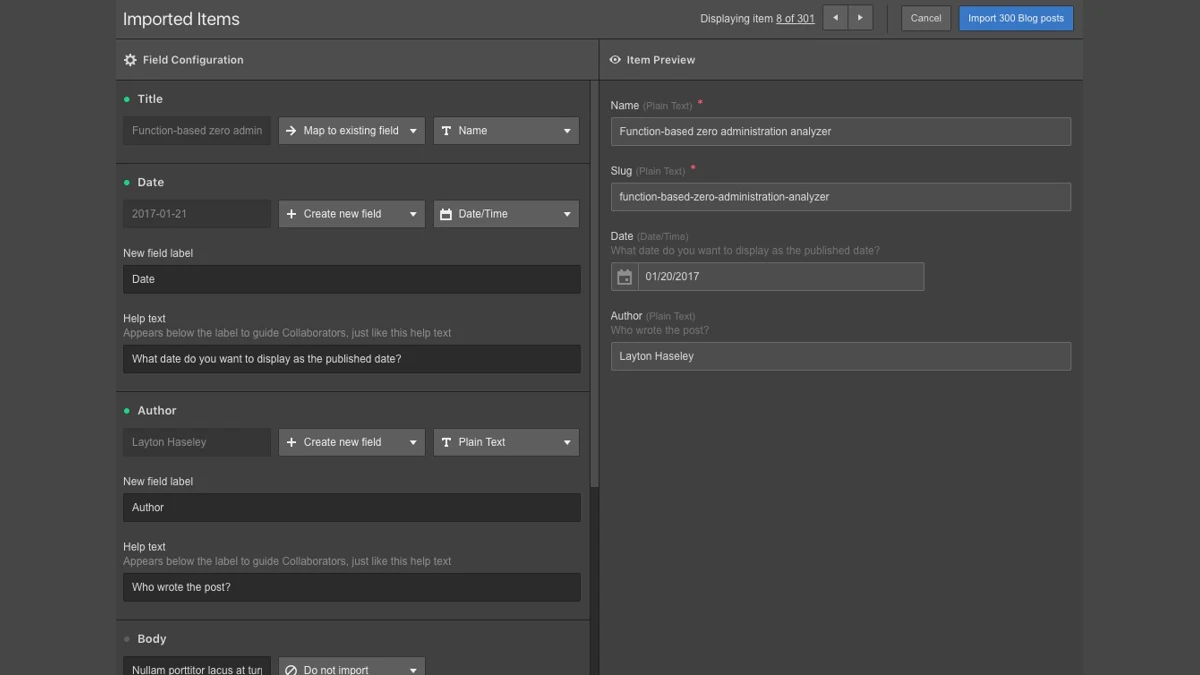Click the Field Configuration gear icon
Viewport: 1200px width, 675px height.
click(x=130, y=60)
